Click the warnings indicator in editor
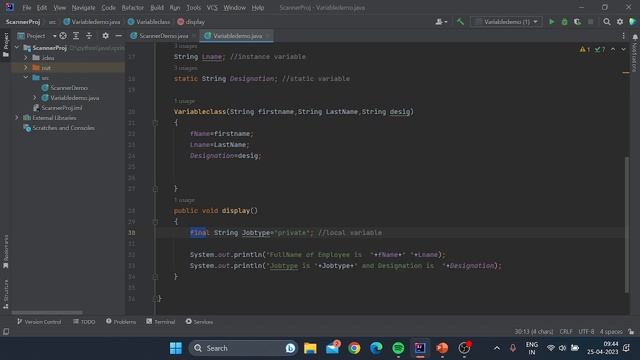640x360 pixels. (x=585, y=49)
